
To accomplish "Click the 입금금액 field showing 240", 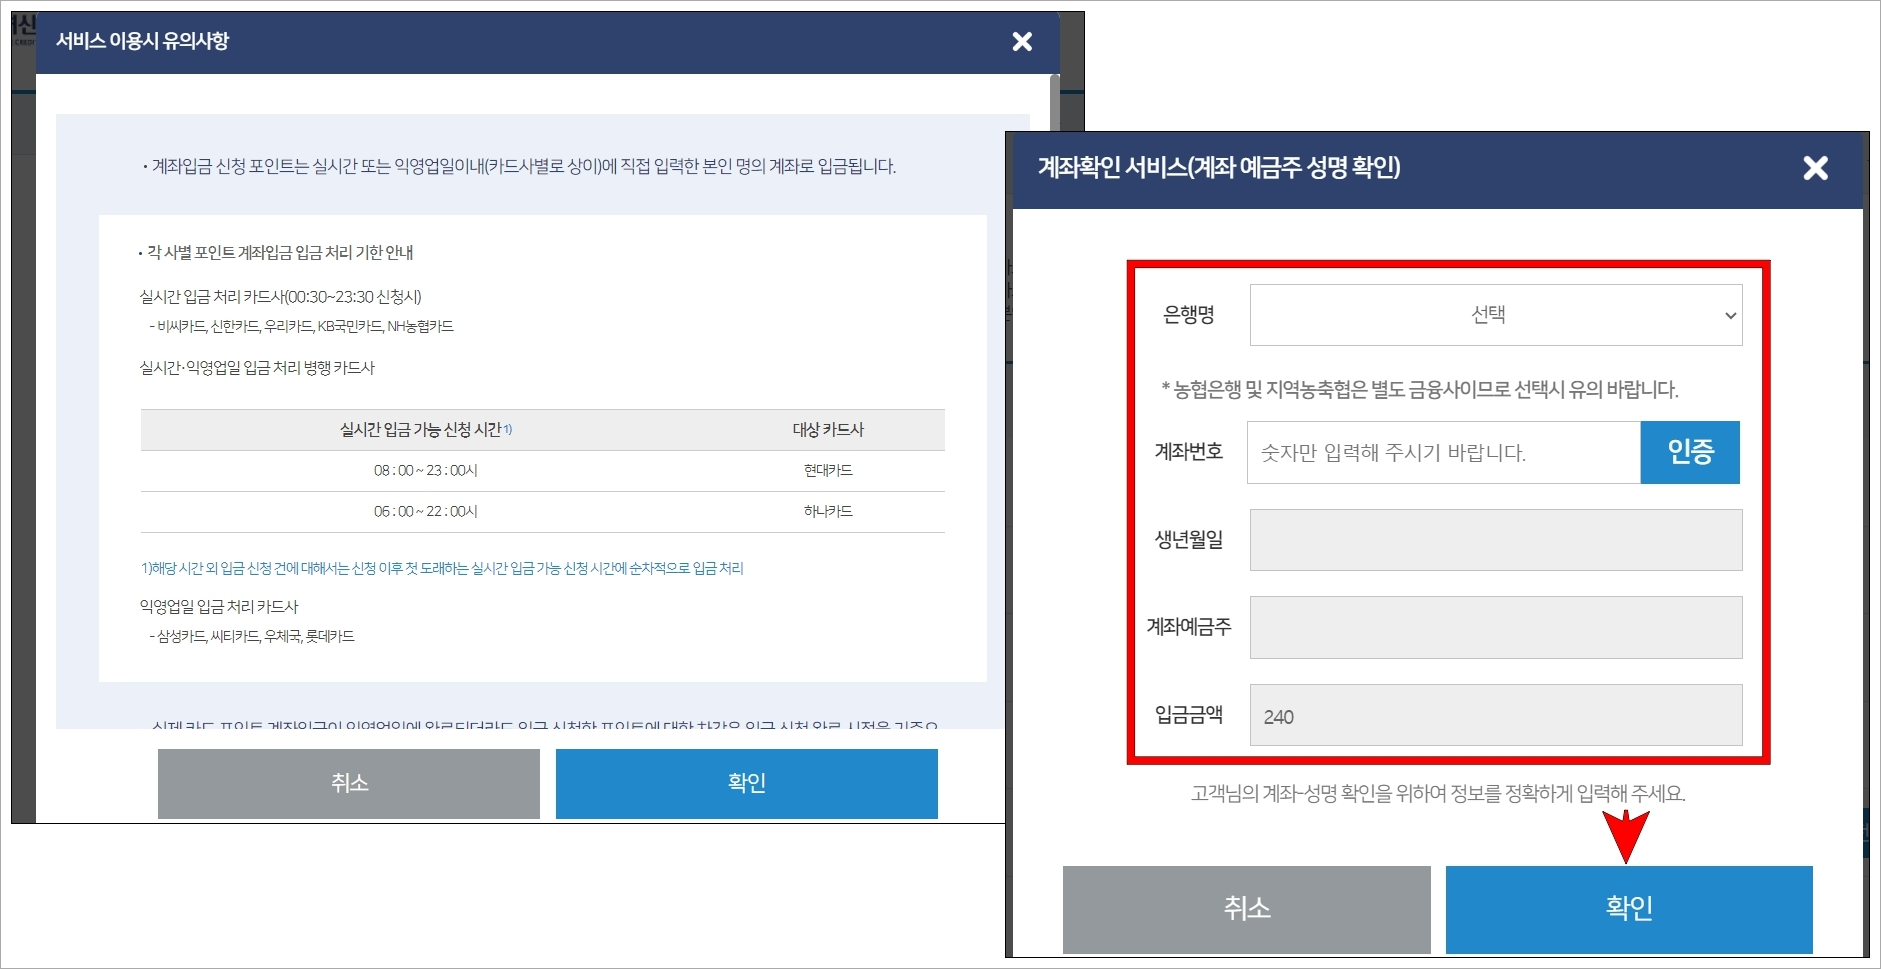I will pos(1494,715).
